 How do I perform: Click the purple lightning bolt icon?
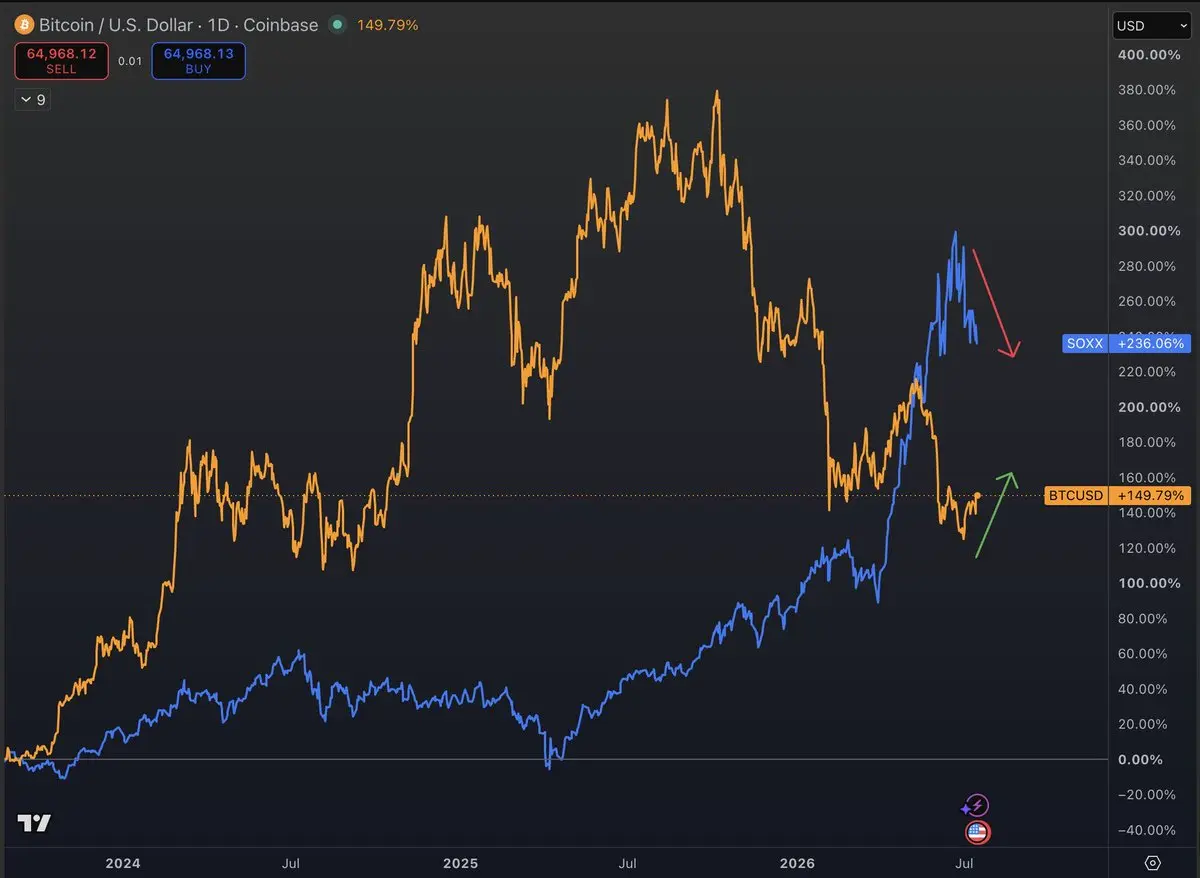[976, 806]
